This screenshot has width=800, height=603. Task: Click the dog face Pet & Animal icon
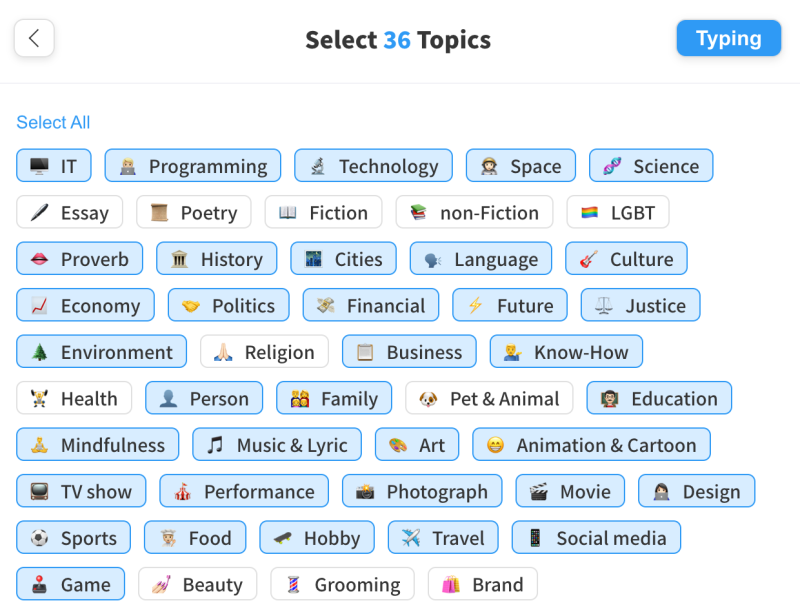click(x=428, y=398)
